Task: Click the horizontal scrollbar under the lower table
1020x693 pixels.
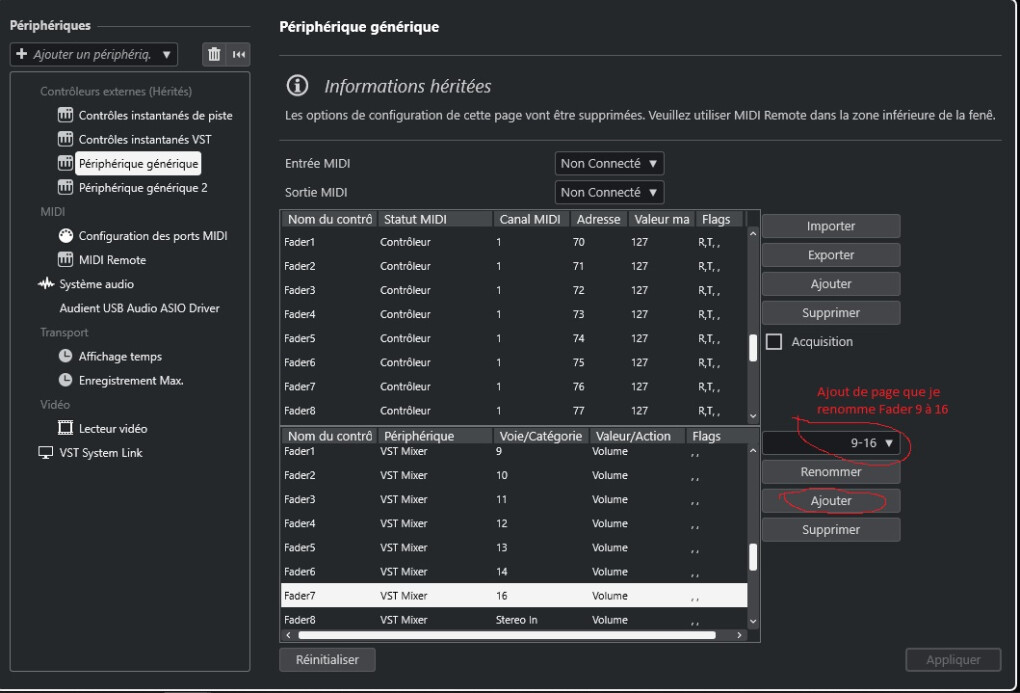Action: (506, 634)
